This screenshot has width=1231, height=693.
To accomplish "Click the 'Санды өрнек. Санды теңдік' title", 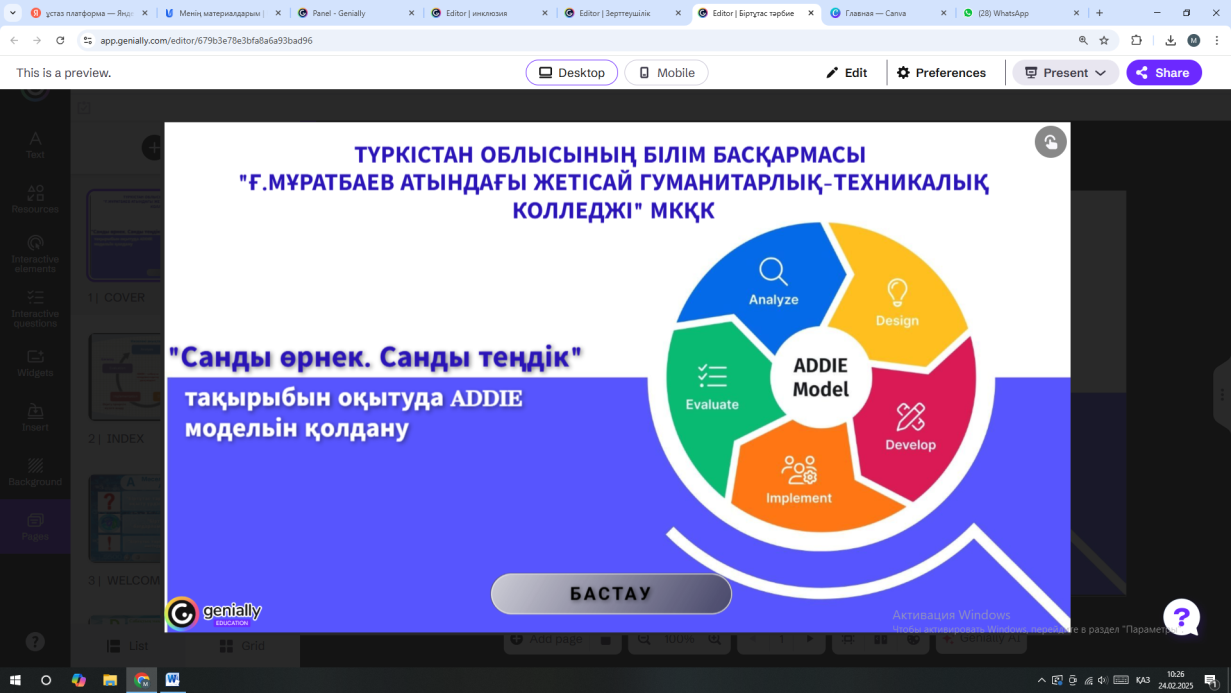I will 375,356.
